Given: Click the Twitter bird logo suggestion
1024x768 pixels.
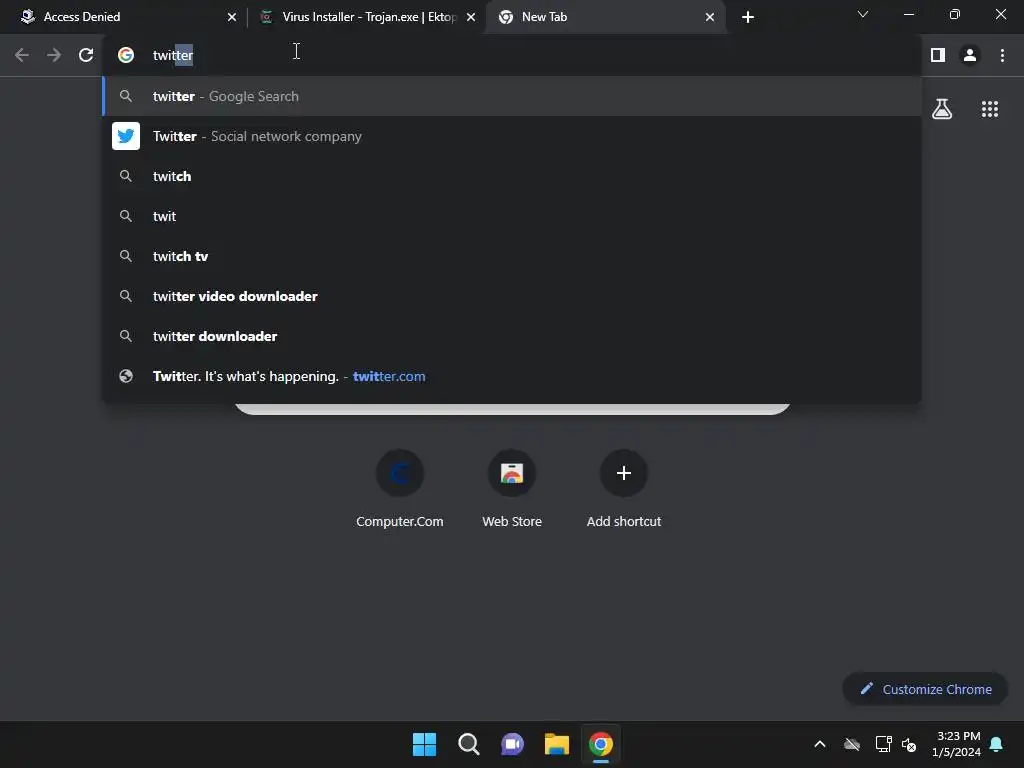Looking at the screenshot, I should point(126,136).
